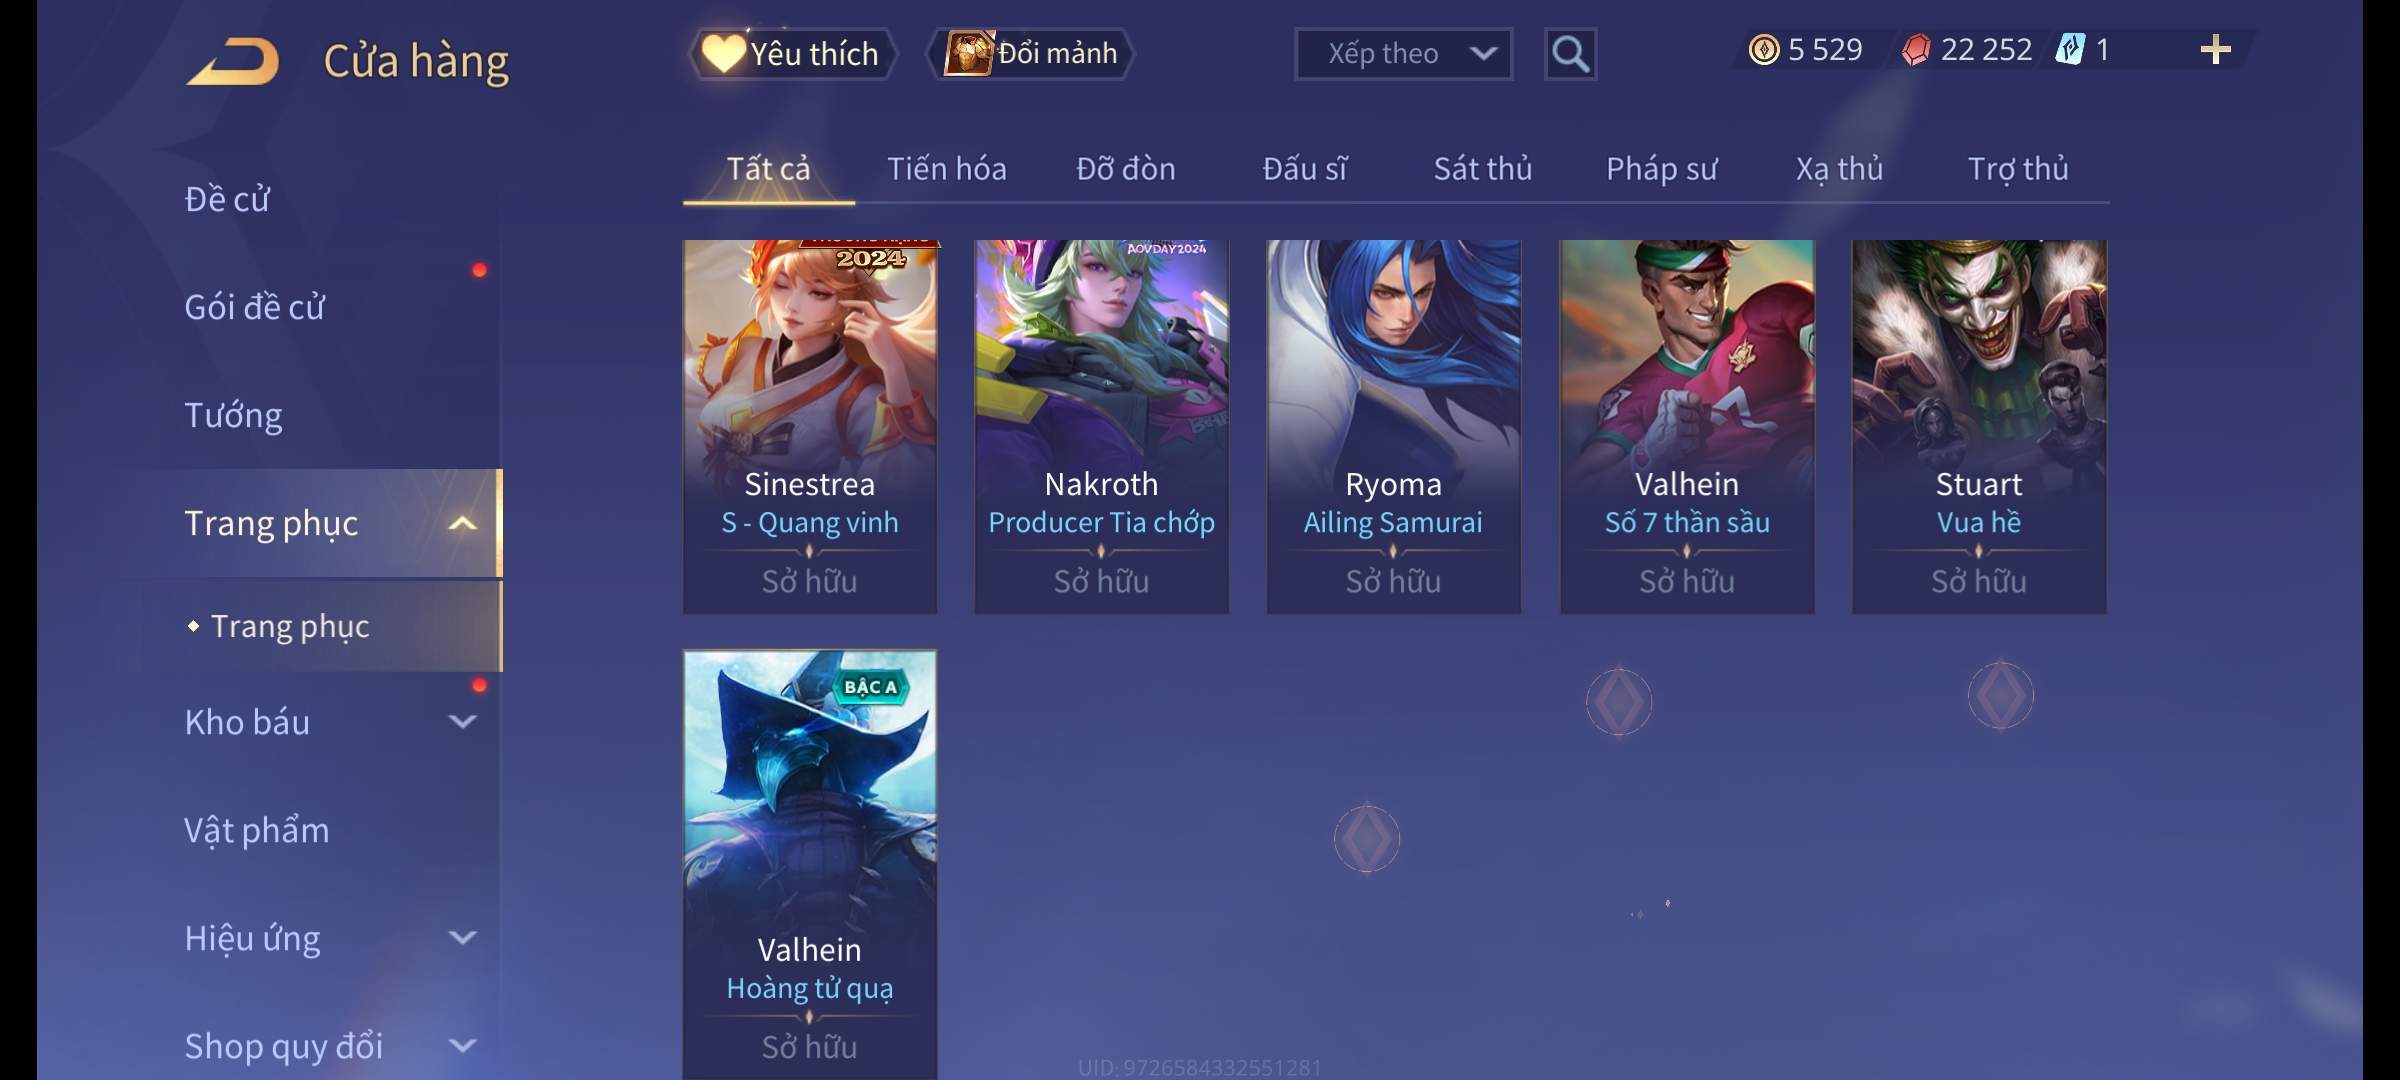Collapse the Trang phục section chevron
Image resolution: width=2400 pixels, height=1080 pixels.
462,523
